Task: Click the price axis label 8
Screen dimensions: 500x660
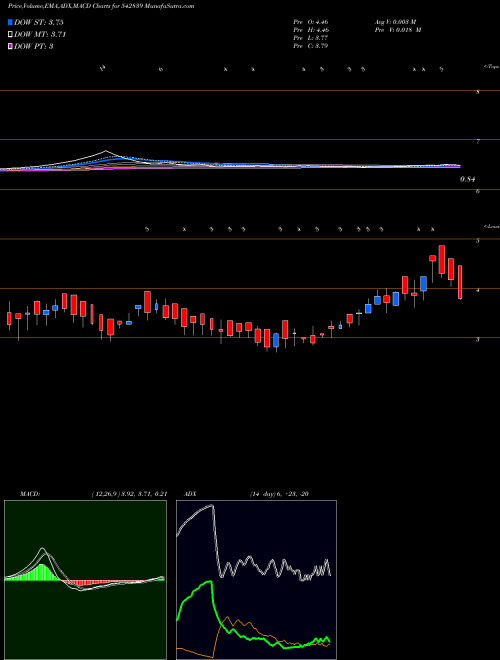Action: click(478, 92)
